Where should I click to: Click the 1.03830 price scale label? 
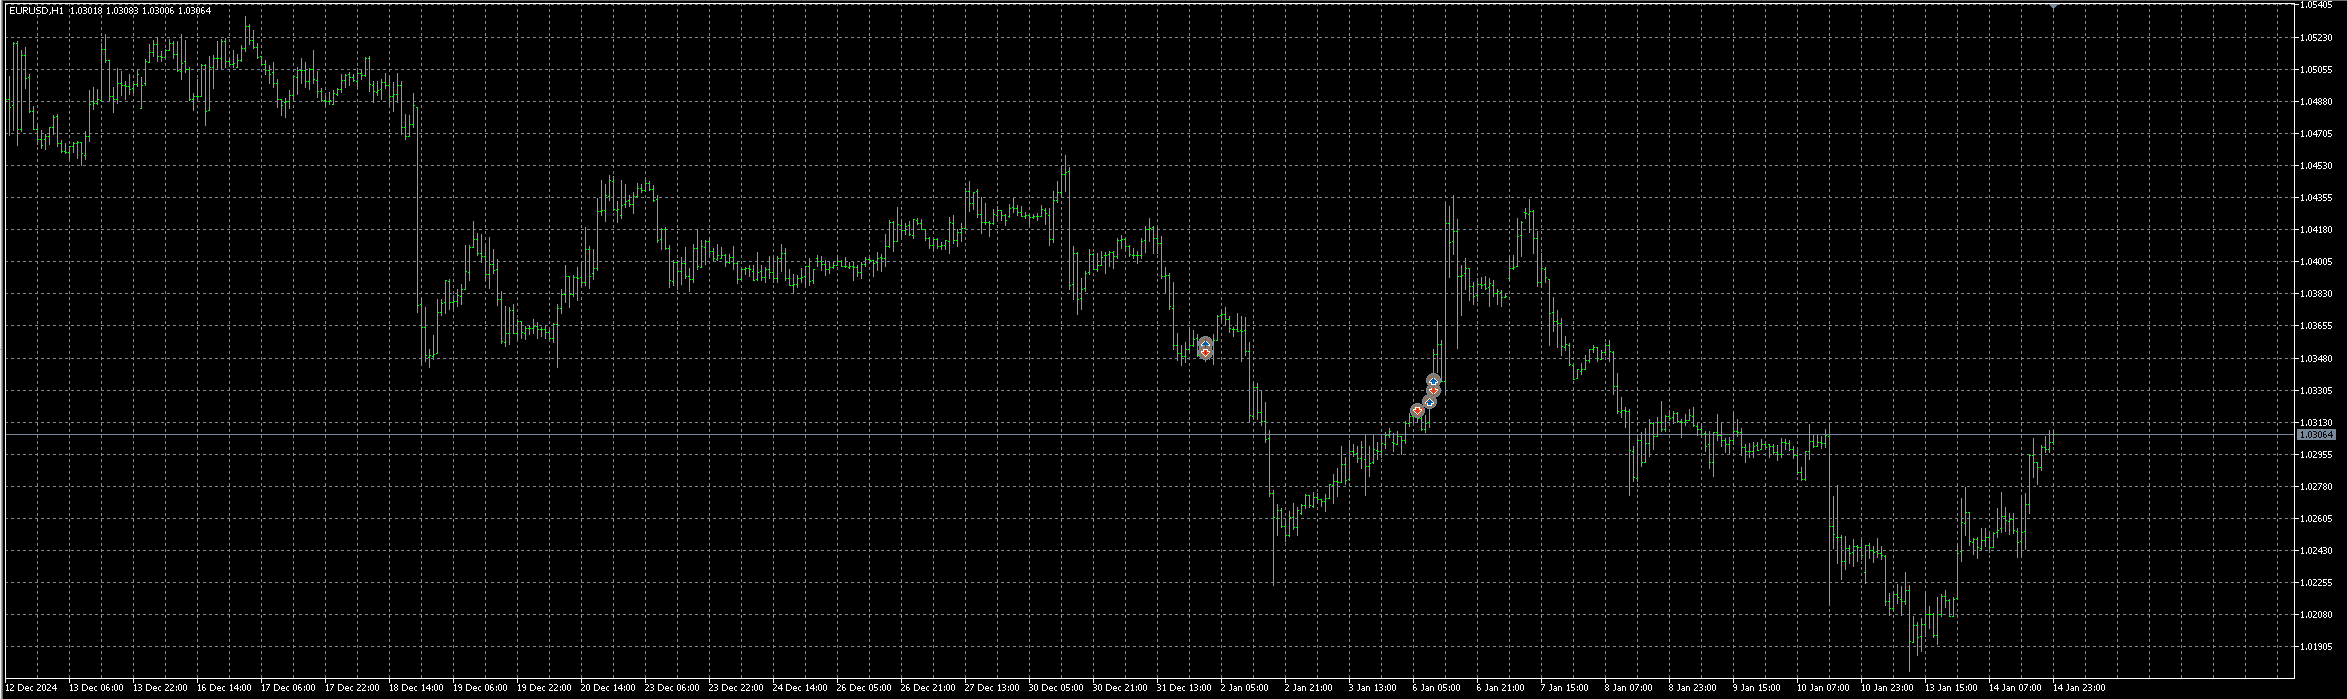2316,293
